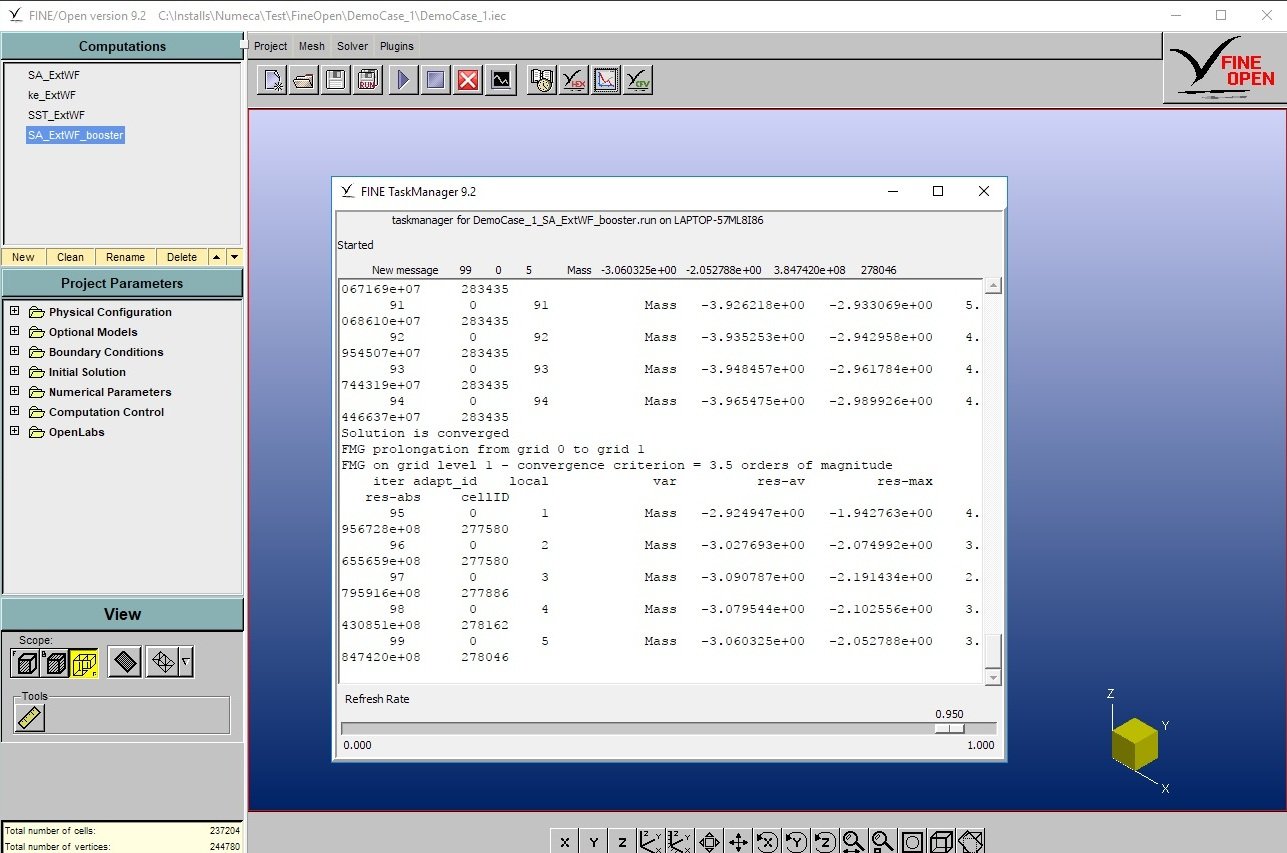Click the fit view arrows icon
This screenshot has height=853, width=1287.
[x=709, y=842]
